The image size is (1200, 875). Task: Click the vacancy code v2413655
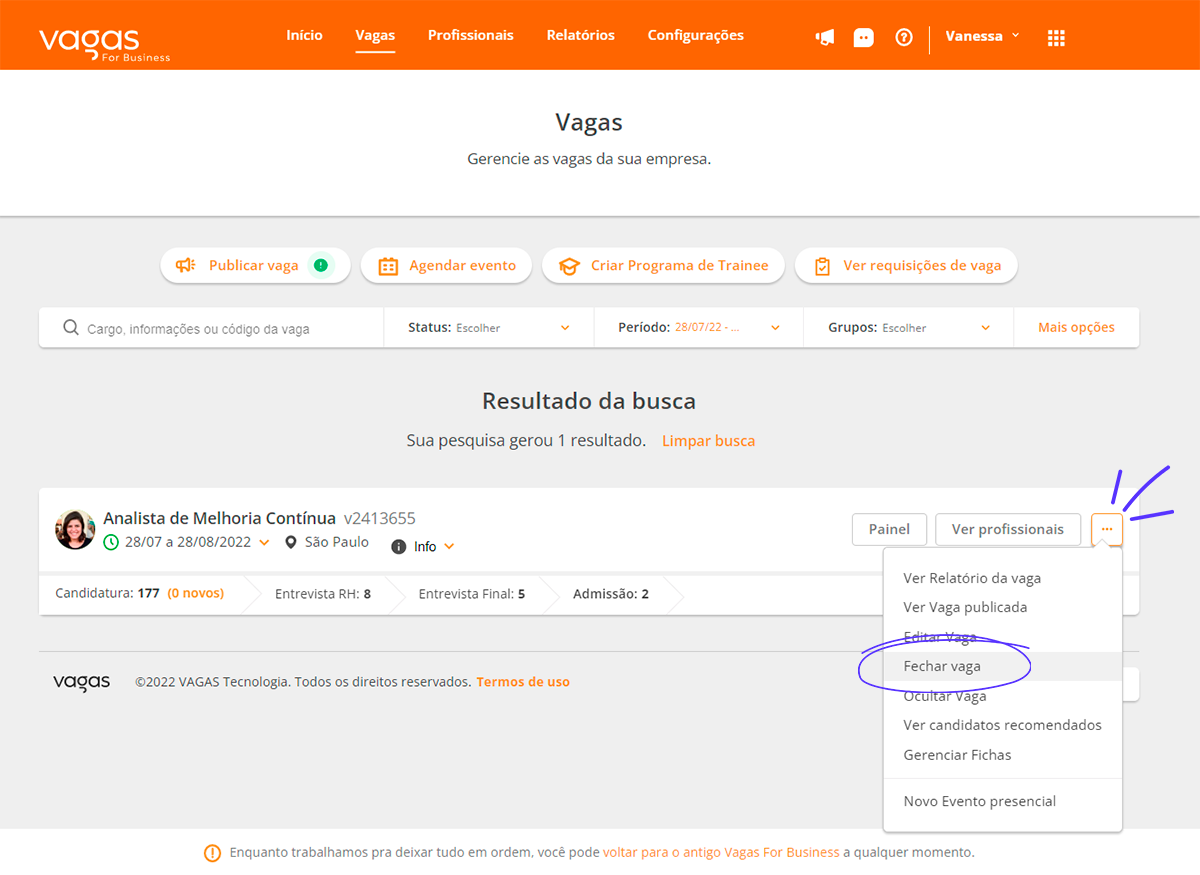(x=380, y=518)
